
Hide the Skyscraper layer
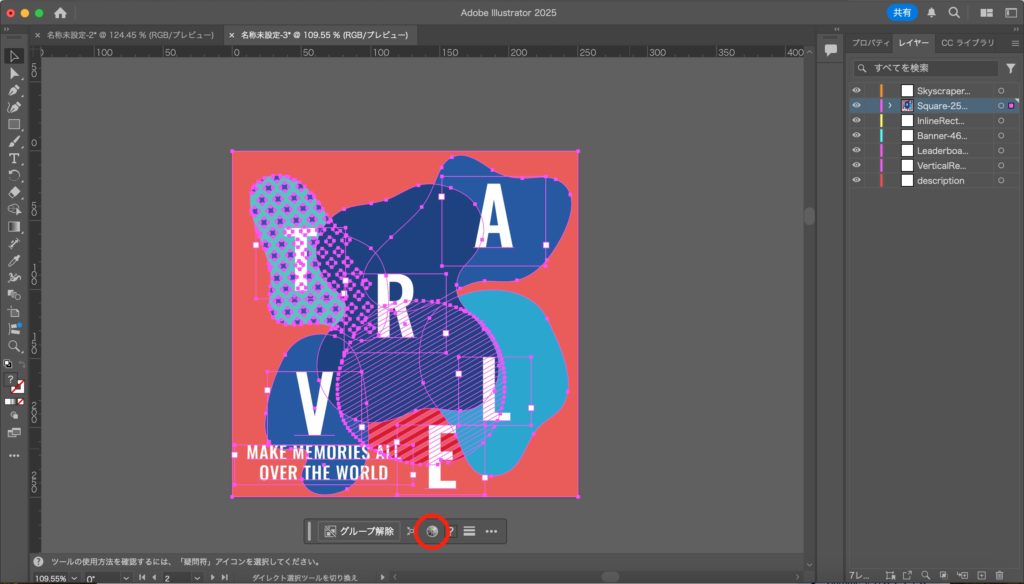(x=856, y=91)
